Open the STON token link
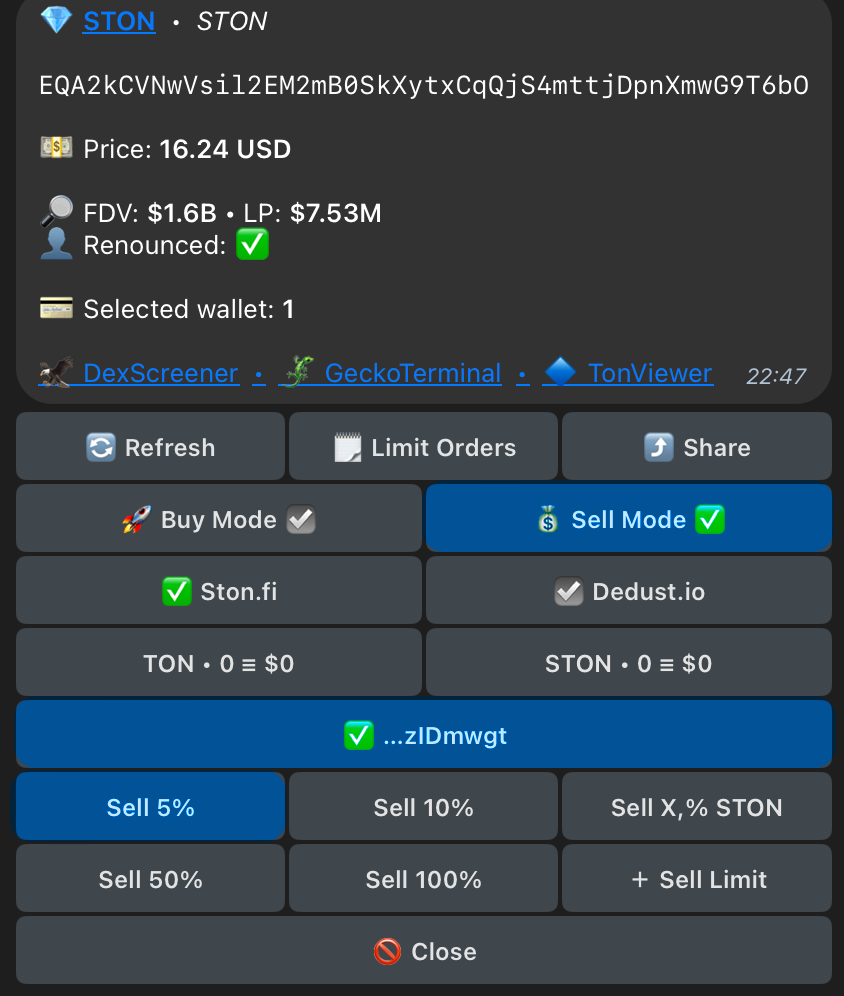This screenshot has height=996, width=844. 119,22
